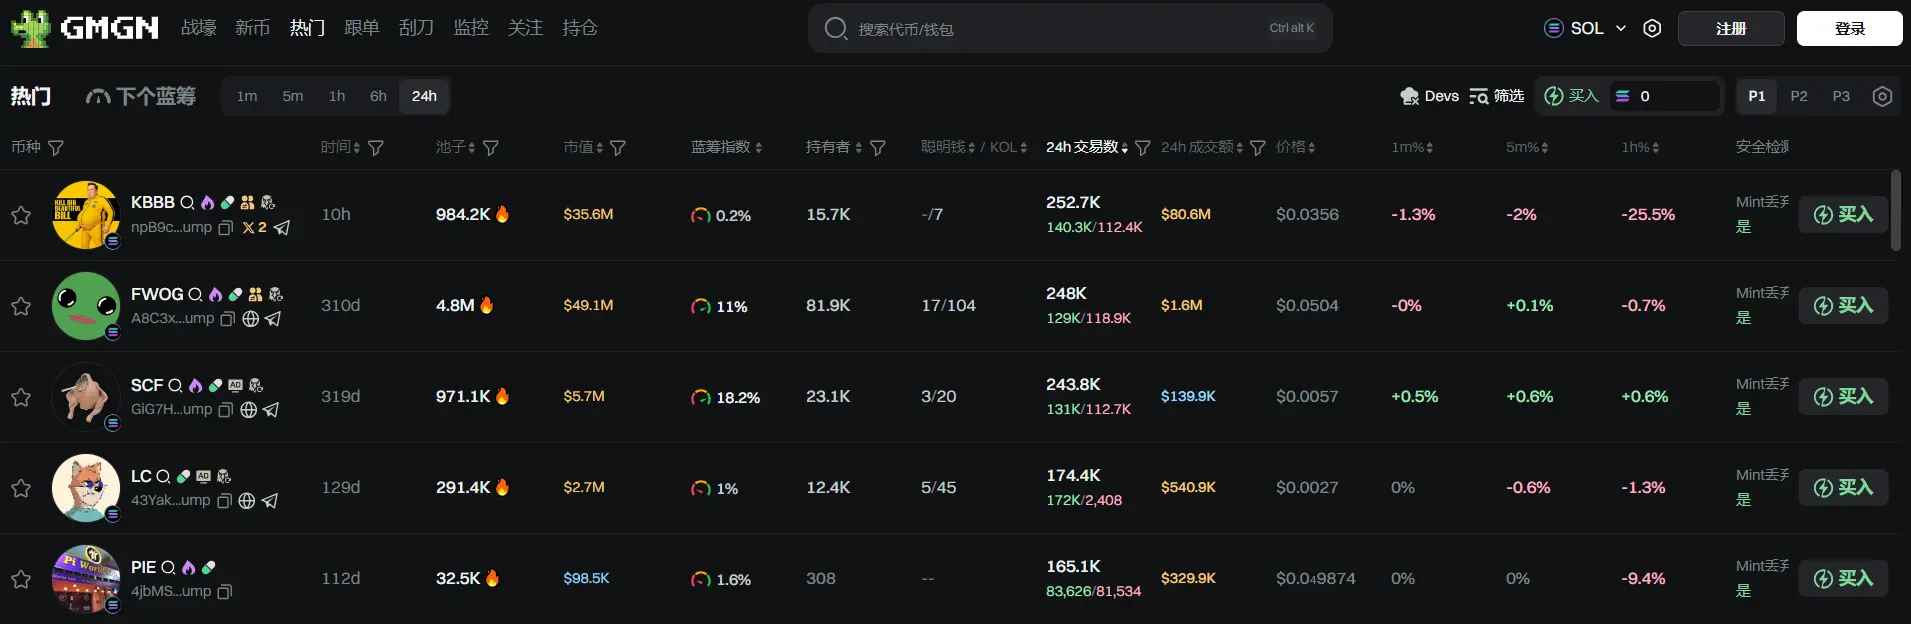This screenshot has width=1911, height=624.
Task: Open the settings hexagon icon beside SOL
Action: pyautogui.click(x=1652, y=29)
